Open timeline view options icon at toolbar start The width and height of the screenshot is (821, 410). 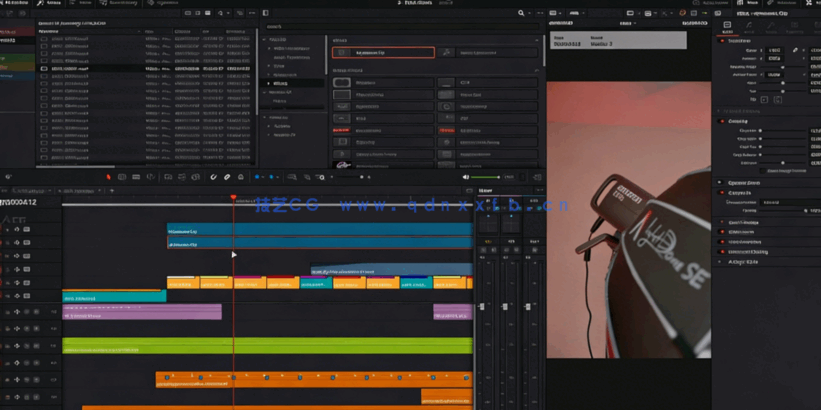pos(8,177)
